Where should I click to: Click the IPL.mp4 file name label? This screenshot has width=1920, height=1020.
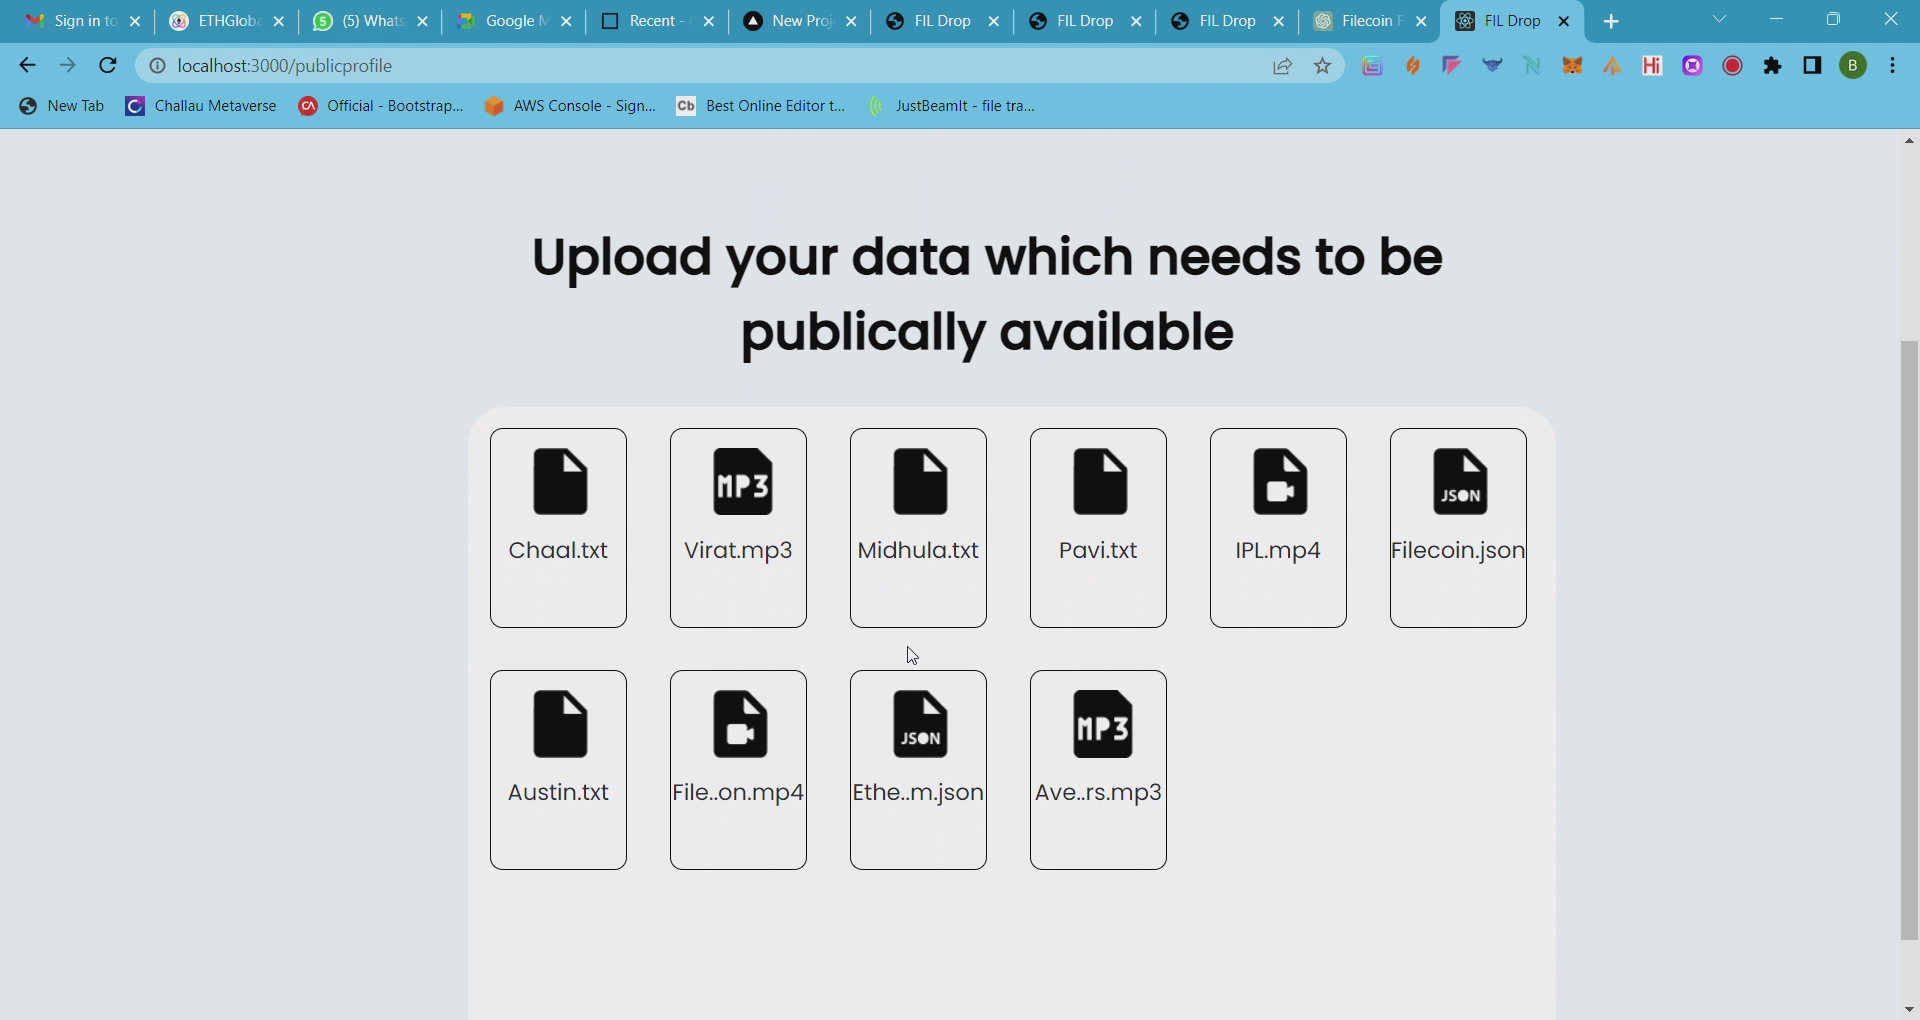point(1278,550)
